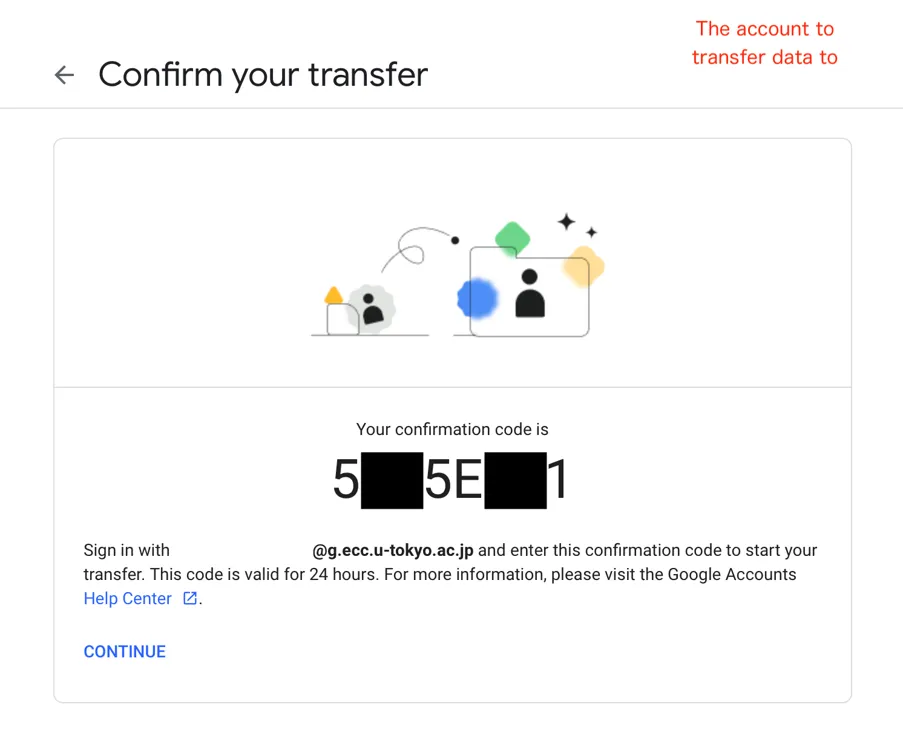Click the 'Your confirmation code is' label
The height and width of the screenshot is (748, 903).
pos(452,430)
